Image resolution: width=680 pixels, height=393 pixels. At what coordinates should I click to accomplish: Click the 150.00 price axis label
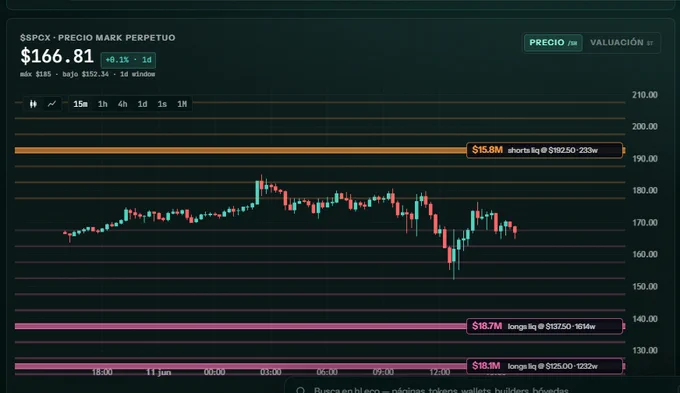point(644,286)
